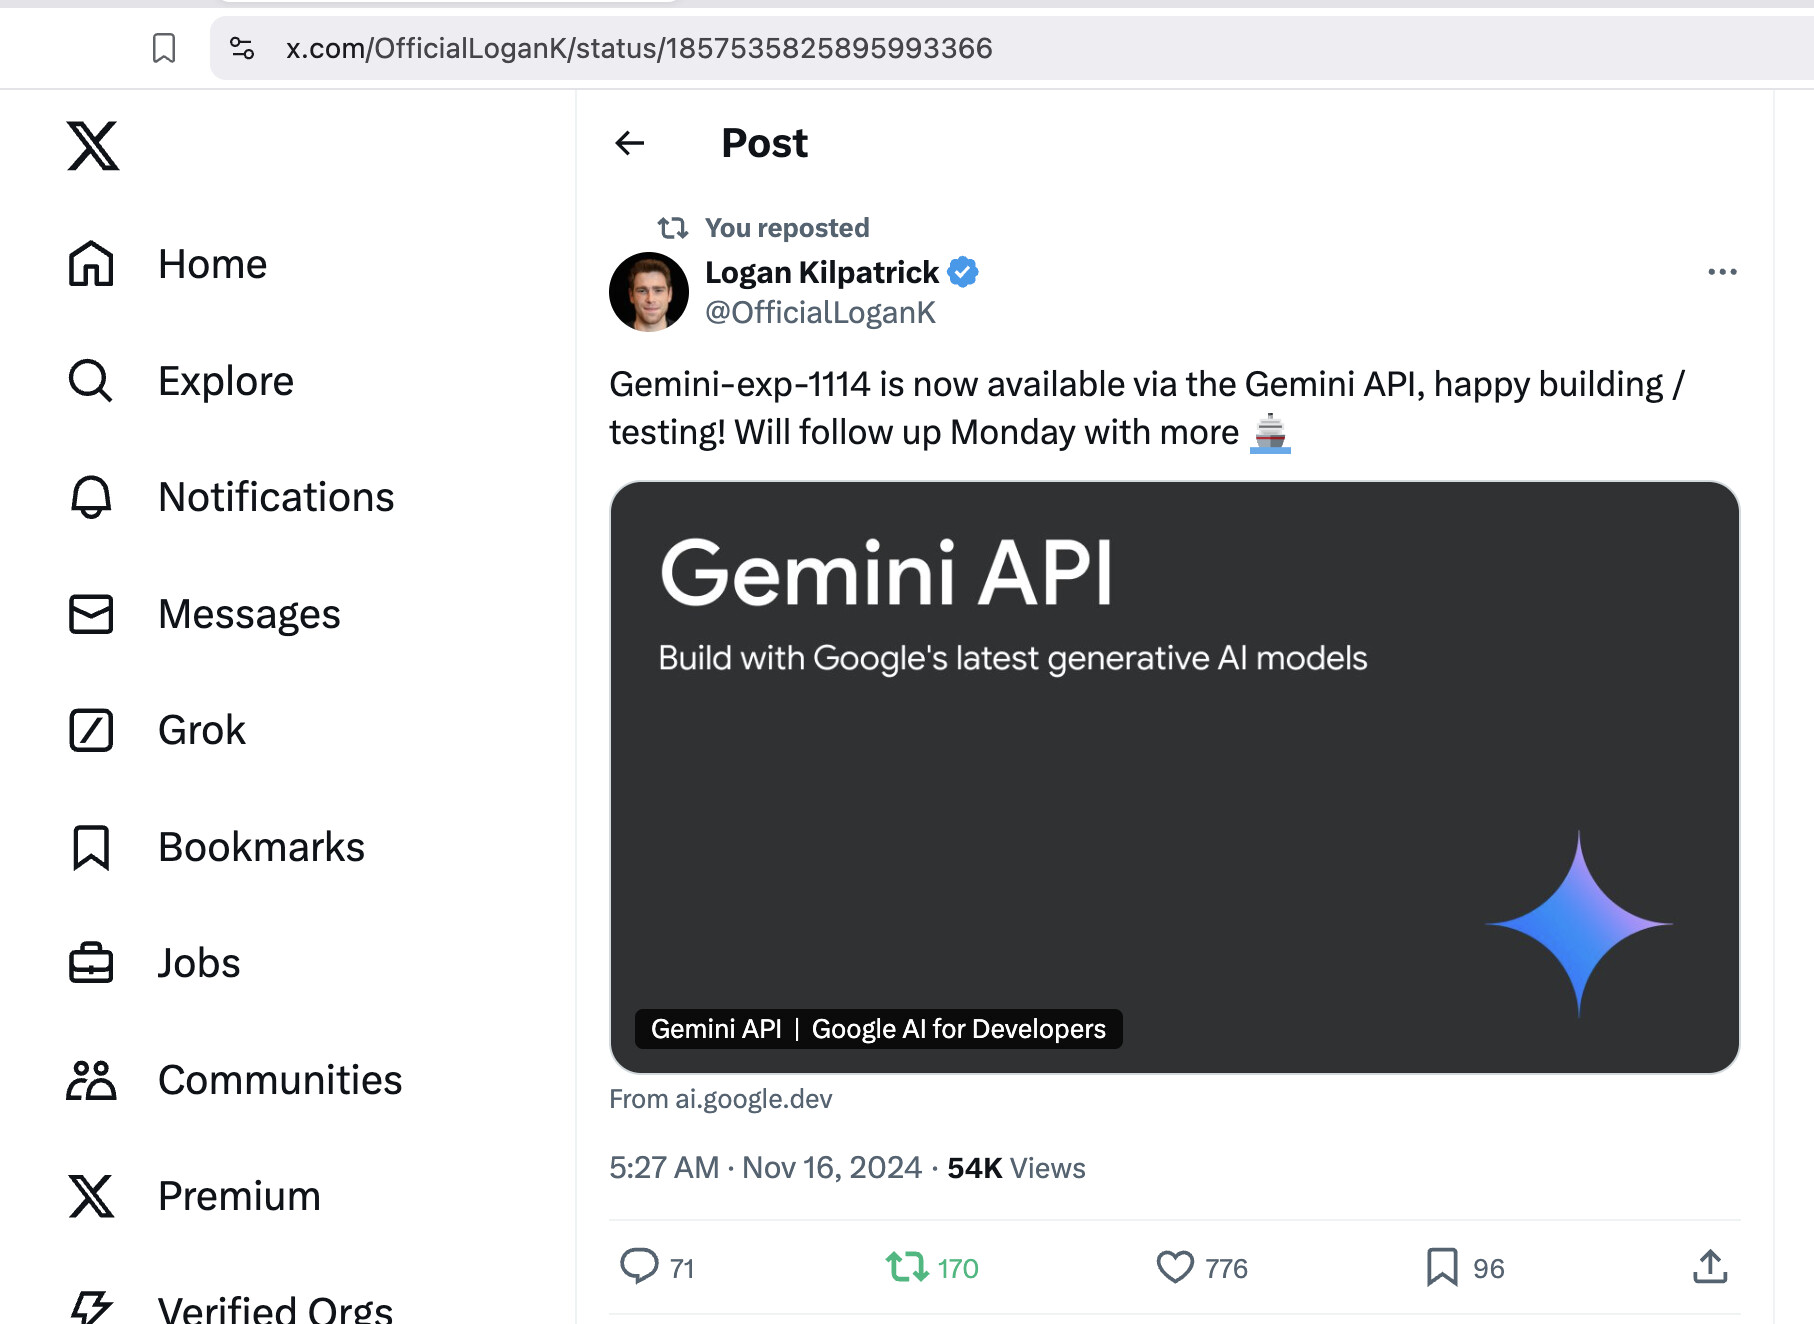Undo repost with the green repost icon

(907, 1267)
